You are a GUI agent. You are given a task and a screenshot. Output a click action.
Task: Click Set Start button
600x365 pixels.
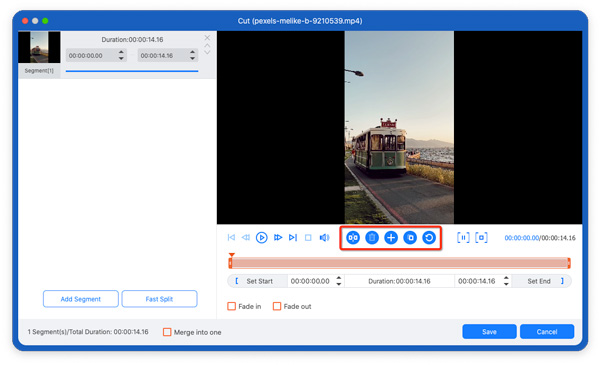pyautogui.click(x=258, y=281)
